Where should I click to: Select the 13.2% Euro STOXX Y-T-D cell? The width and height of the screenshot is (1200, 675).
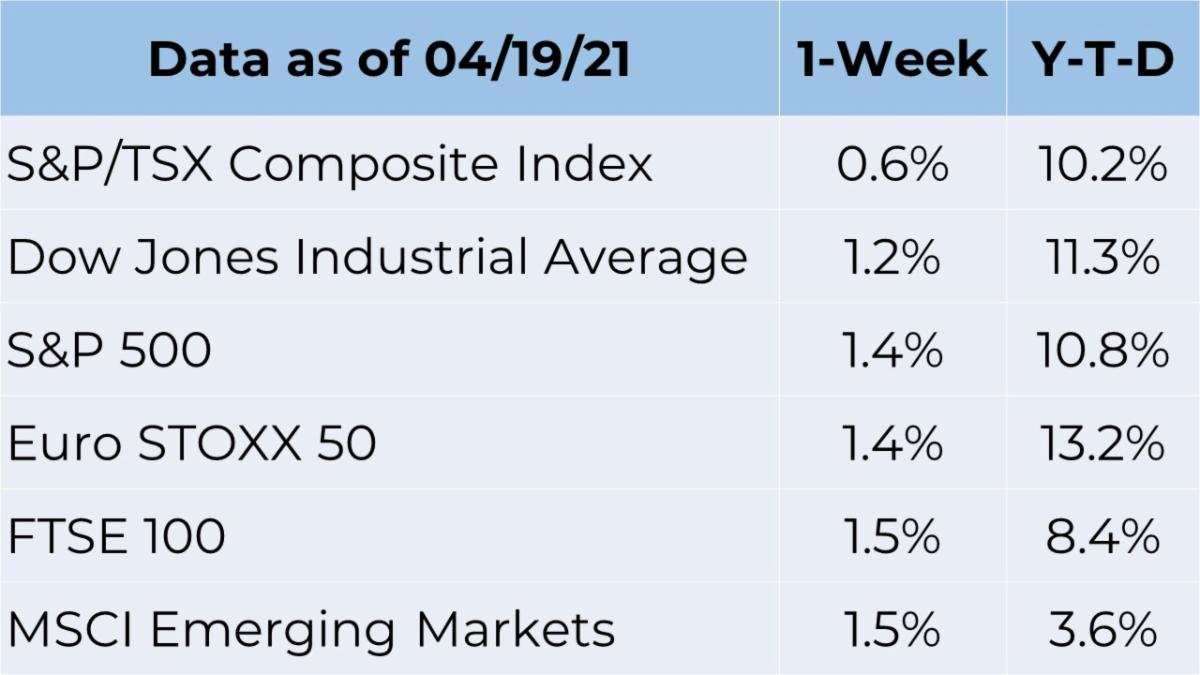click(x=1103, y=443)
